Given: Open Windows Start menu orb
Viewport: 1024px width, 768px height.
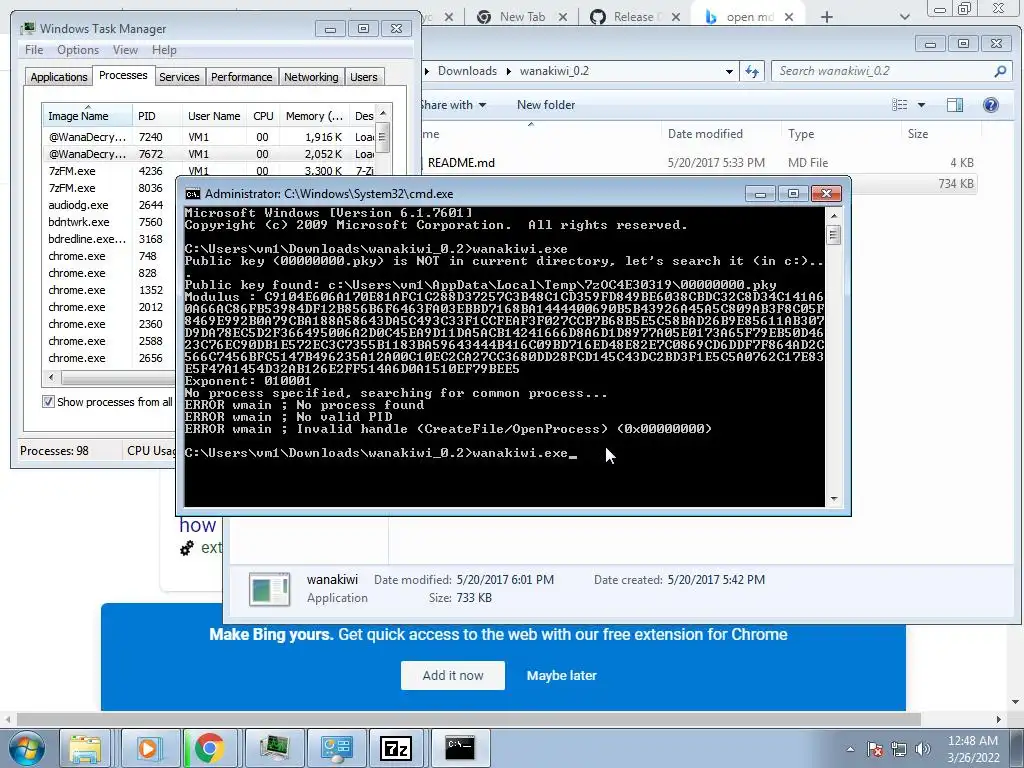Looking at the screenshot, I should (26, 748).
